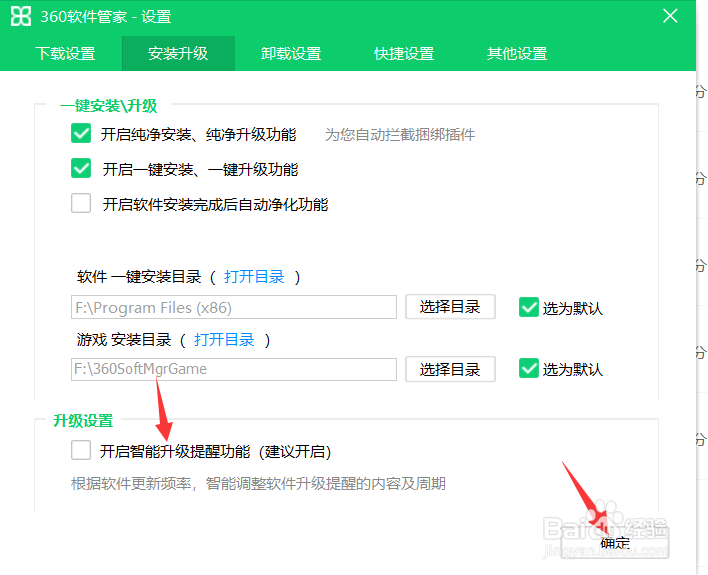708x575 pixels.
Task: Switch to the 下载设置 tab
Action: 65,53
